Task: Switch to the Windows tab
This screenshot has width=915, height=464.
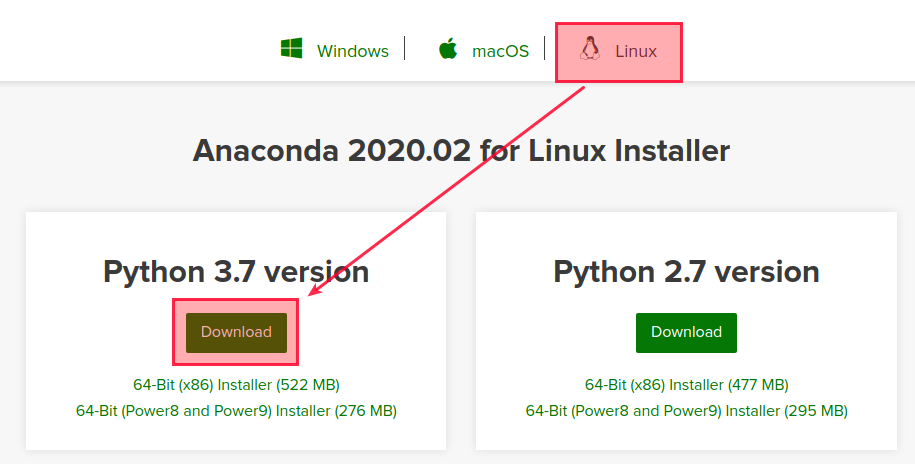Action: pos(352,51)
